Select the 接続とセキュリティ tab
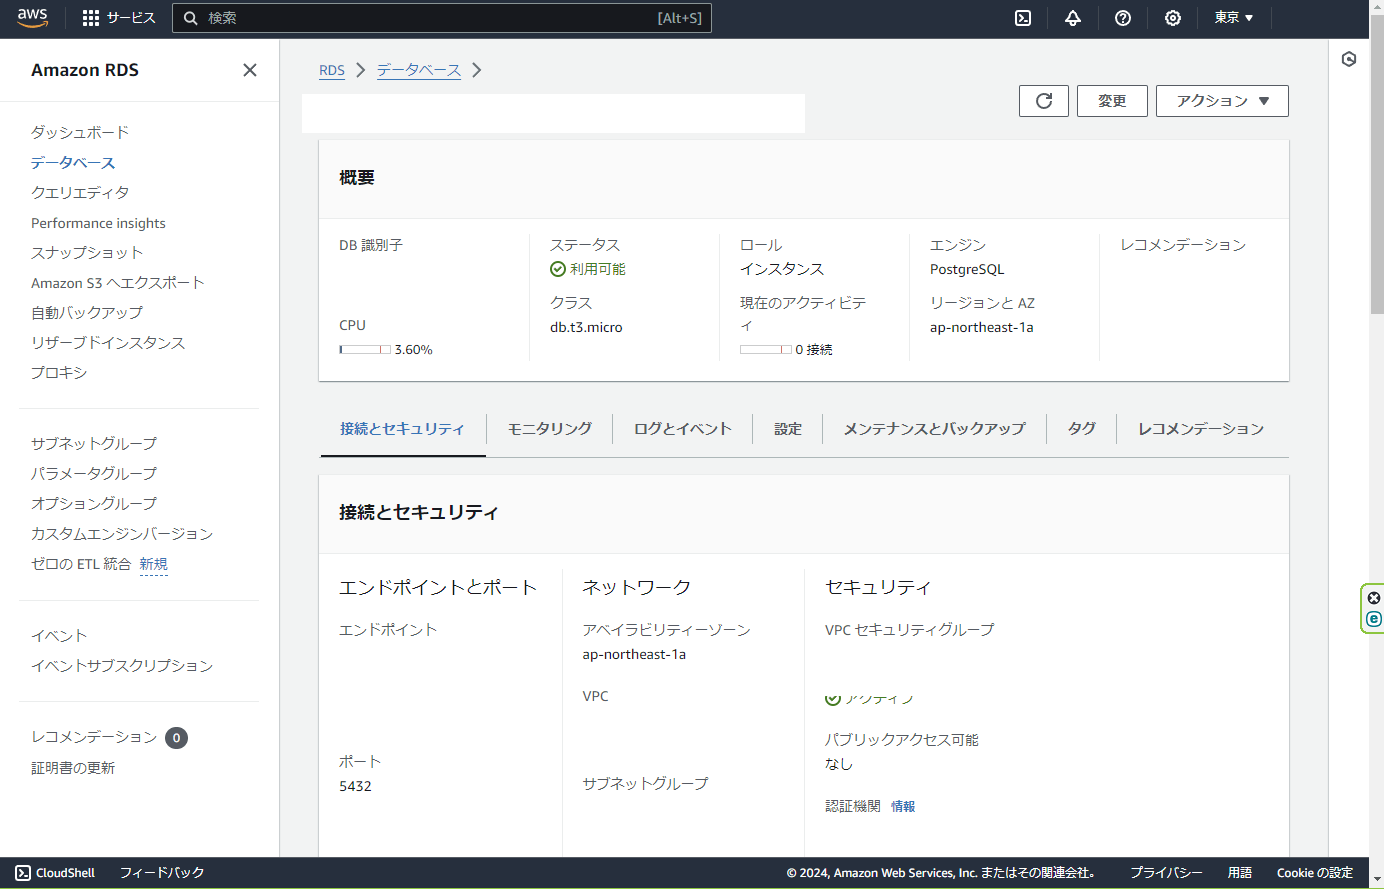This screenshot has height=889, width=1384. tap(402, 429)
